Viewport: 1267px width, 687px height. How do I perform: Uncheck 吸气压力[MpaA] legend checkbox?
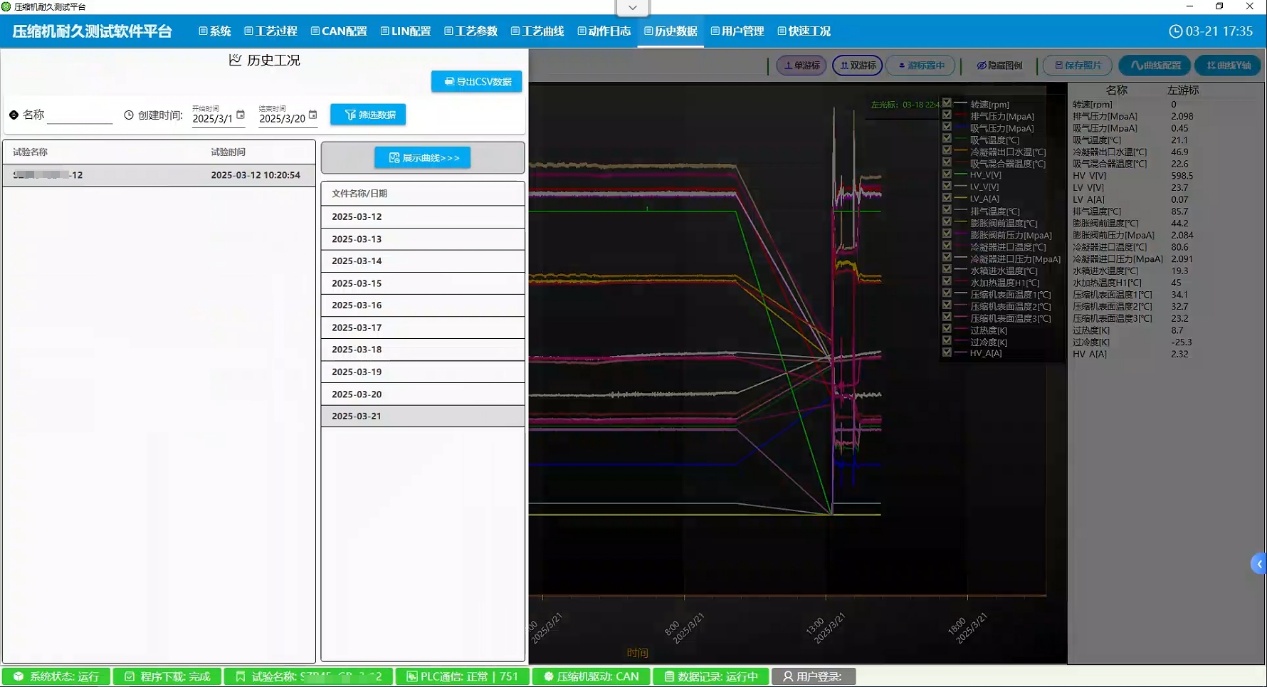946,127
